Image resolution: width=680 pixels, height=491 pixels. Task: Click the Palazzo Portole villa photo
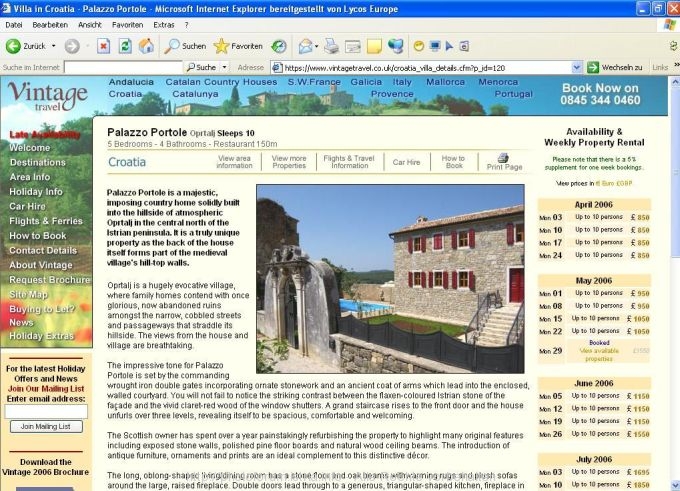[x=390, y=279]
